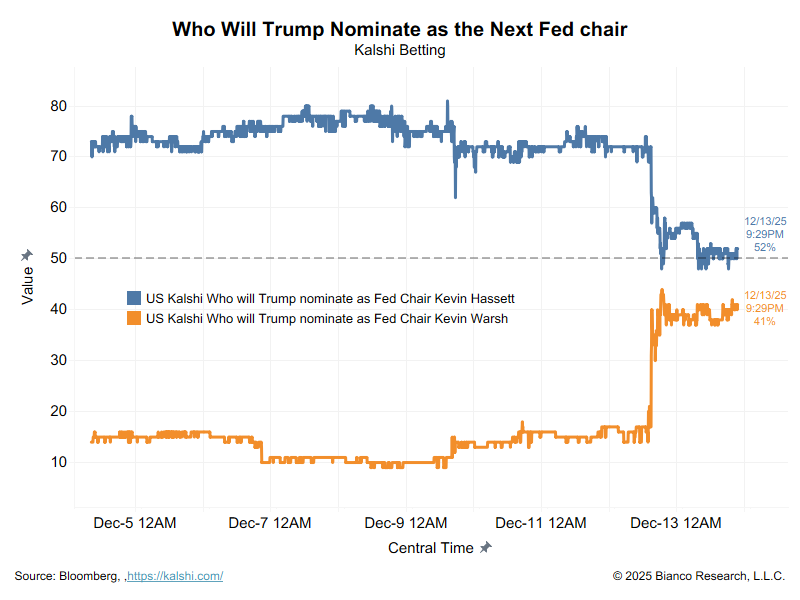Click the orange 41% end-of-line data label
Image resolution: width=800 pixels, height=600 pixels.
click(x=765, y=321)
